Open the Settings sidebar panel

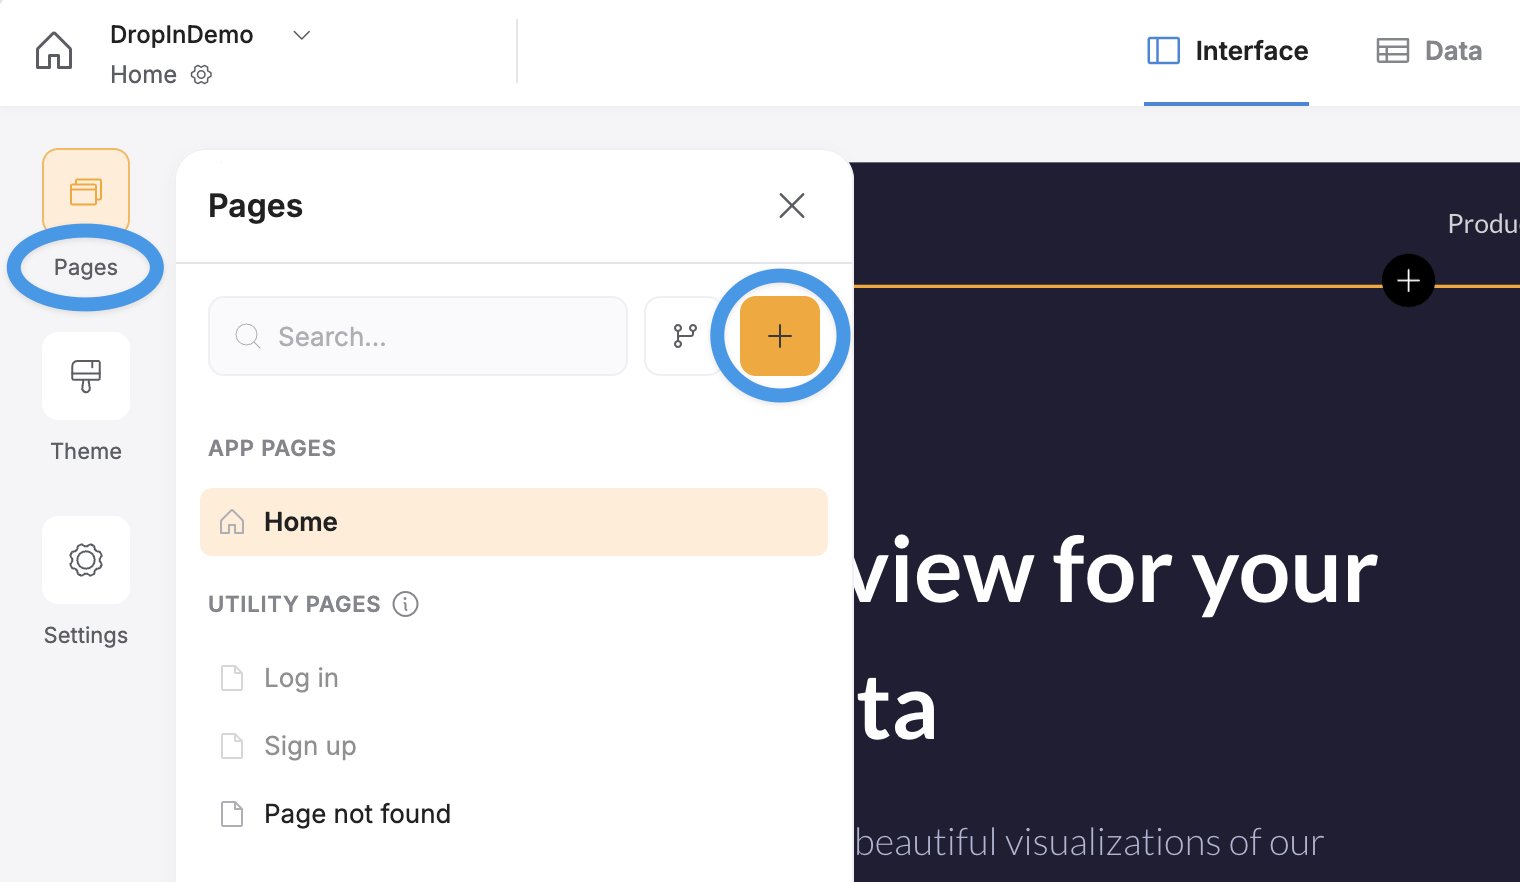[x=86, y=561]
